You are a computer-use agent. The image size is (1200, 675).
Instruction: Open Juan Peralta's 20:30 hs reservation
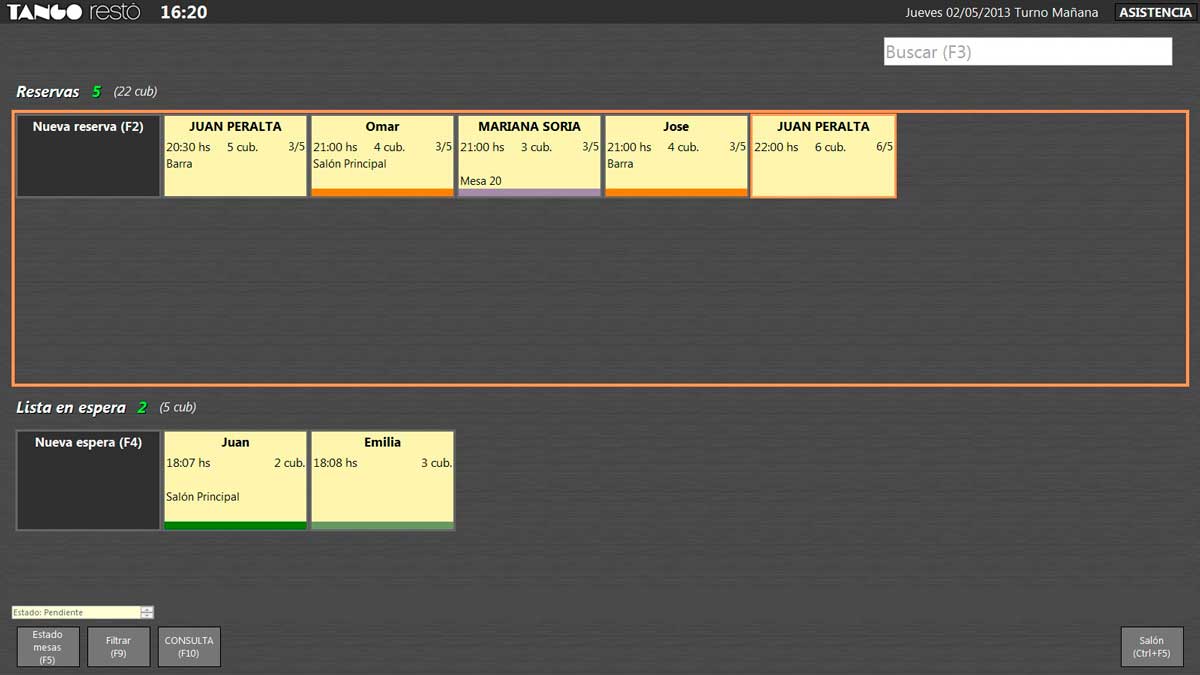[x=235, y=156]
